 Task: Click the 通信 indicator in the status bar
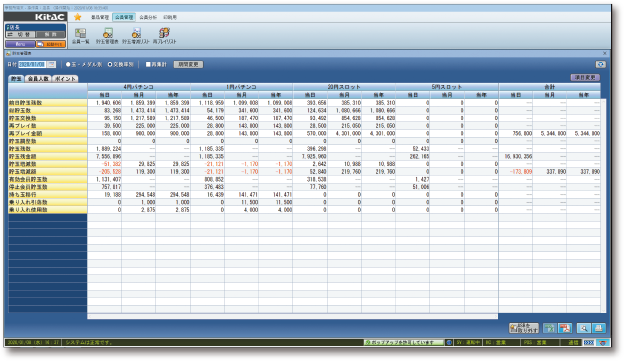point(573,342)
